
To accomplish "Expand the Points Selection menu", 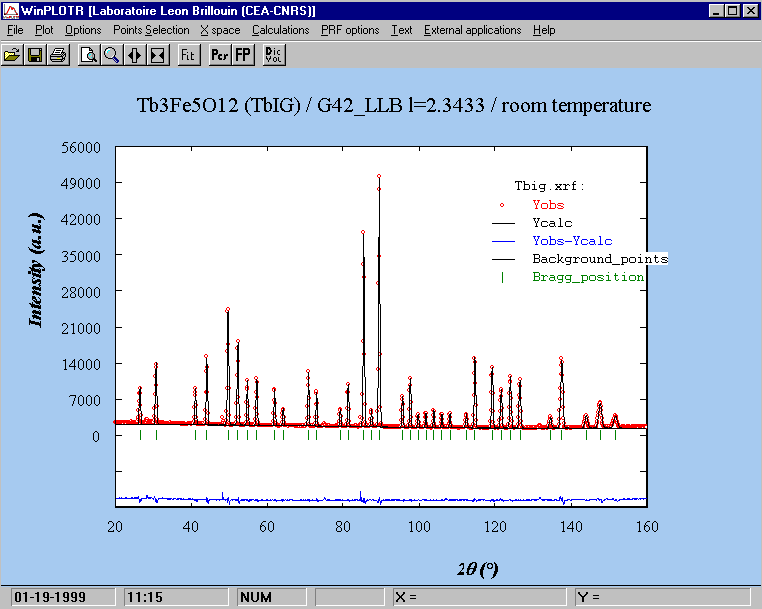I will 151,30.
